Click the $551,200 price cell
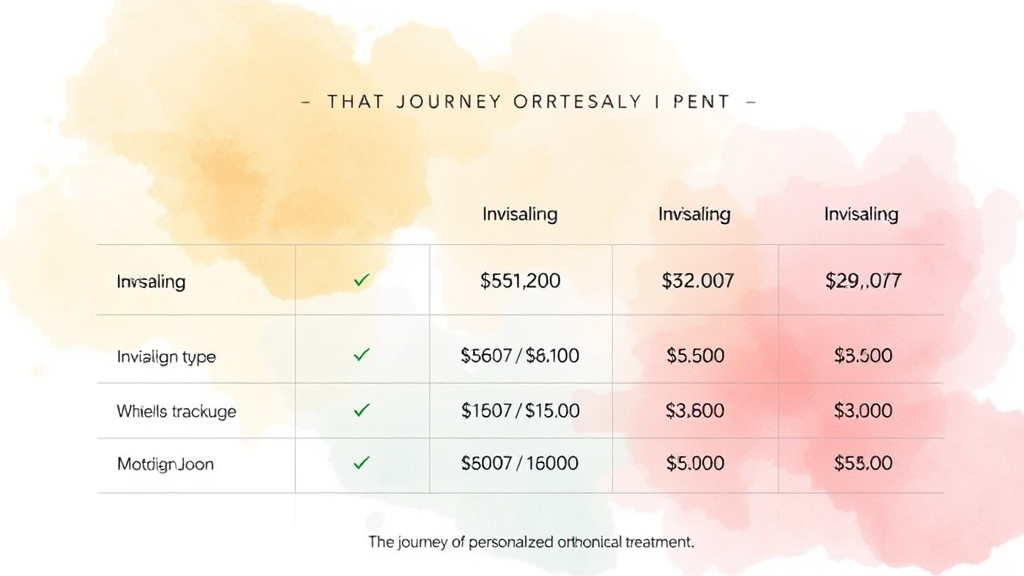The width and height of the screenshot is (1024, 576). pos(520,282)
